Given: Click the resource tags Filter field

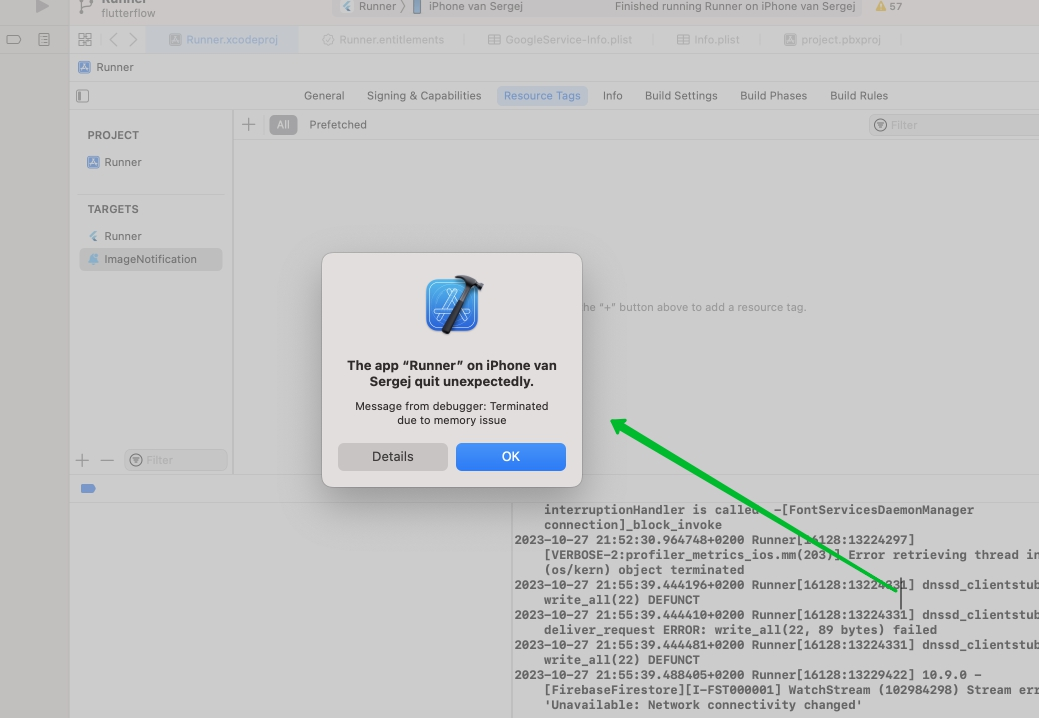Looking at the screenshot, I should click(954, 125).
